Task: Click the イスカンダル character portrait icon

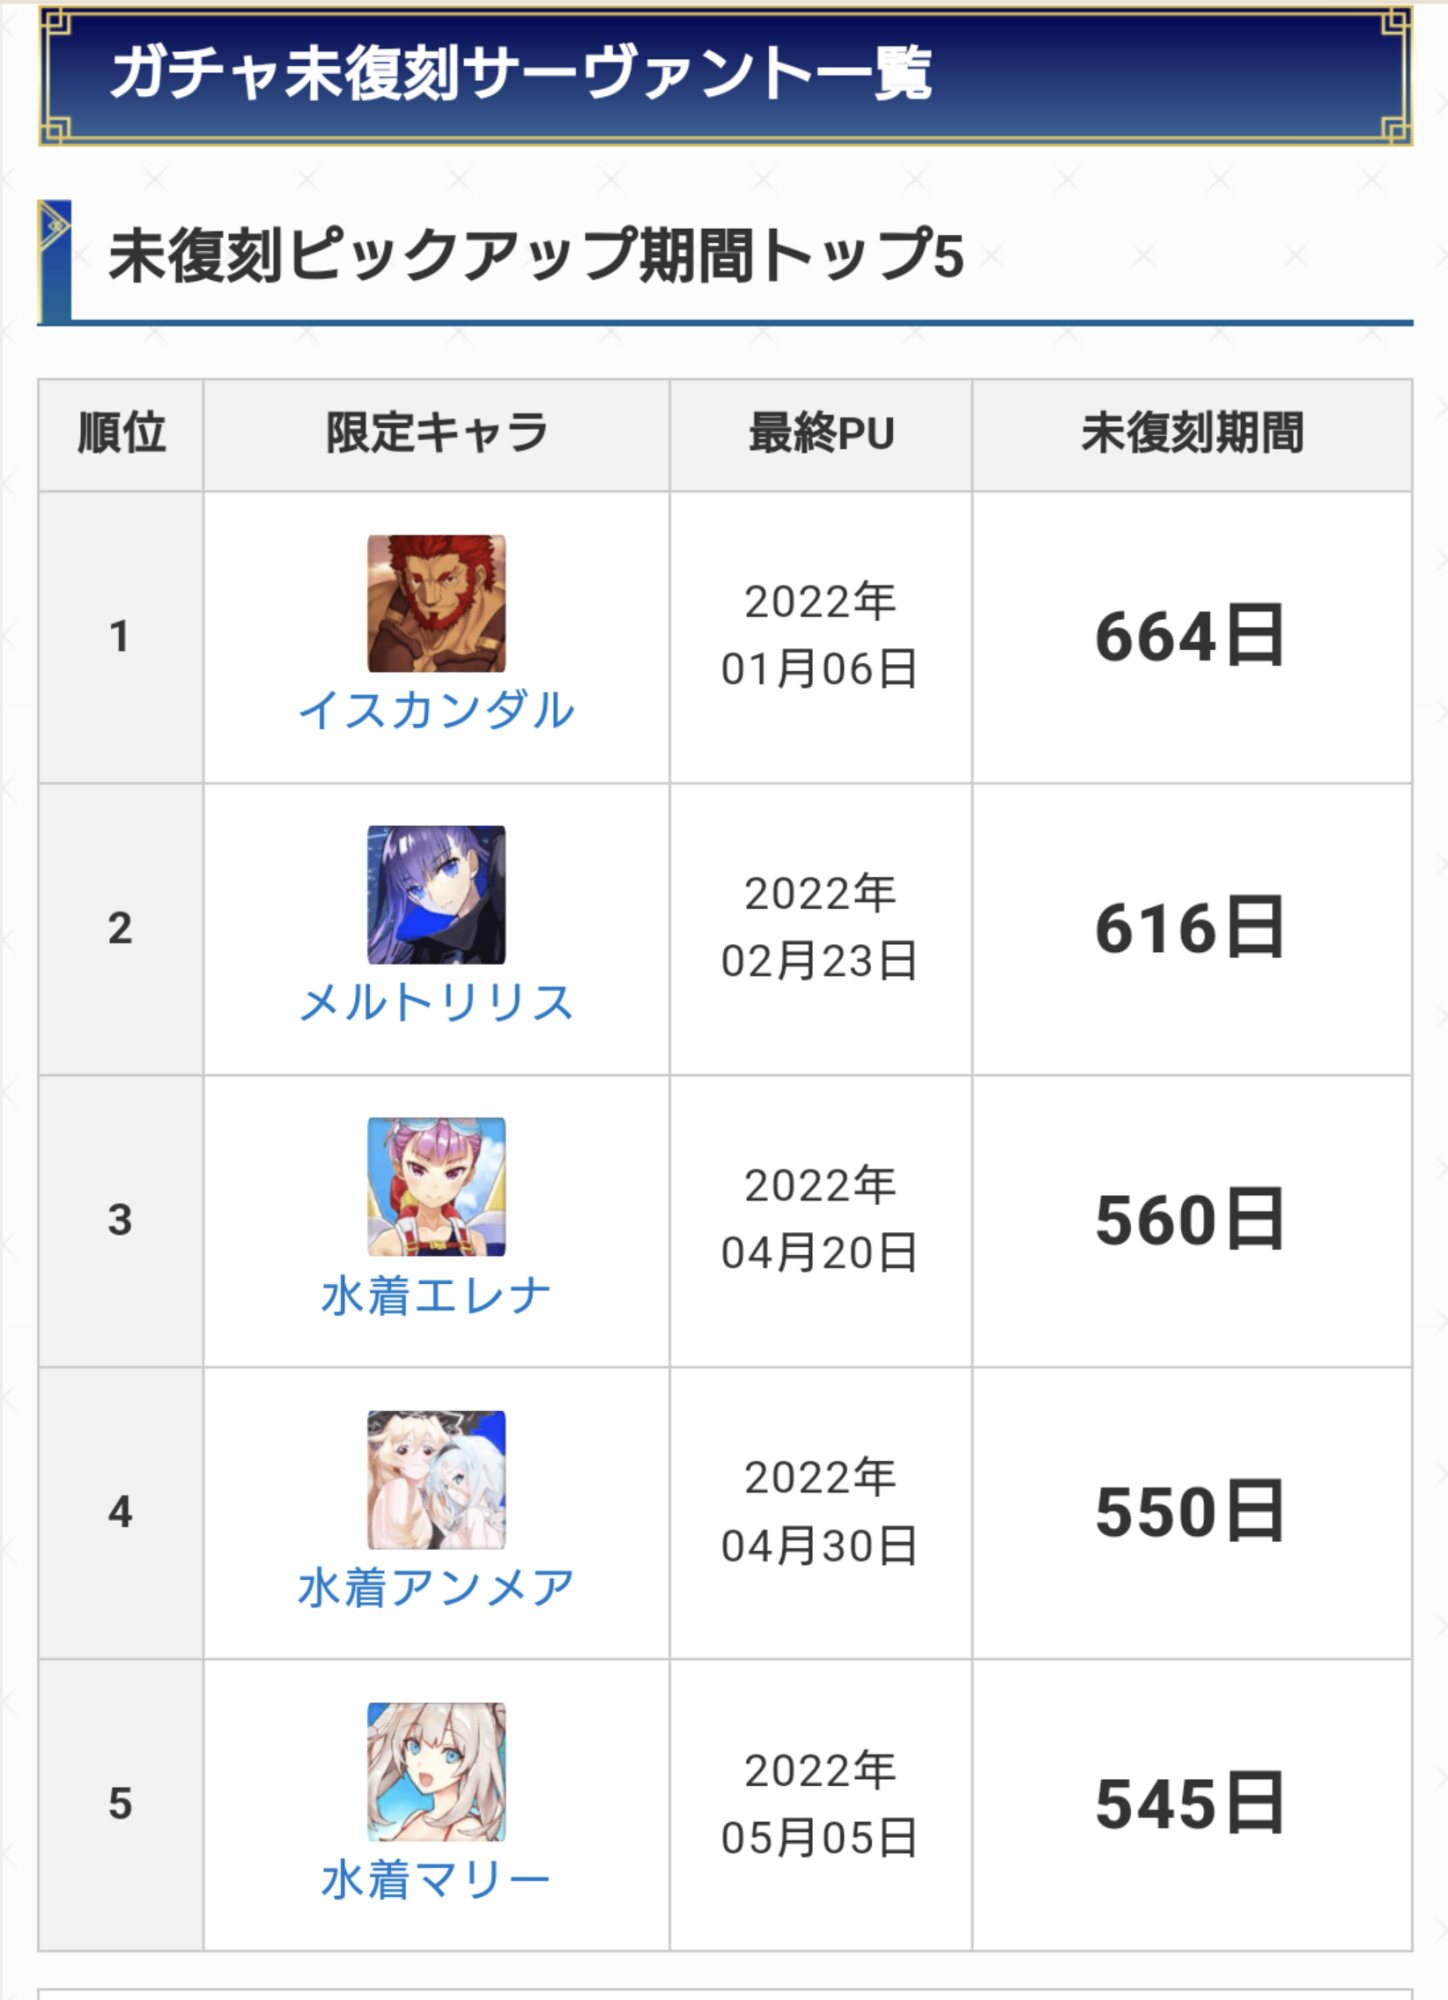Action: coord(436,603)
